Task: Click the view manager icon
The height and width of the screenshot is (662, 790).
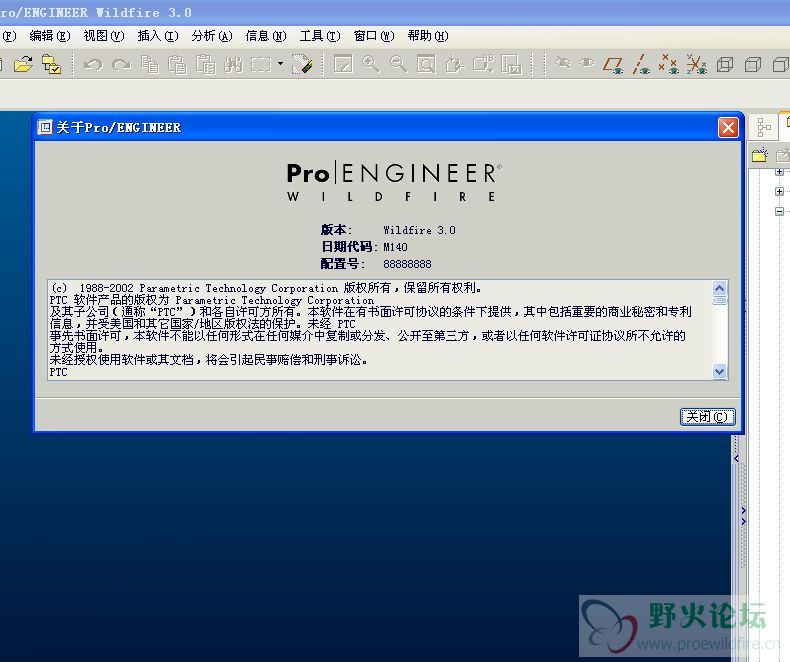Action: pos(511,64)
